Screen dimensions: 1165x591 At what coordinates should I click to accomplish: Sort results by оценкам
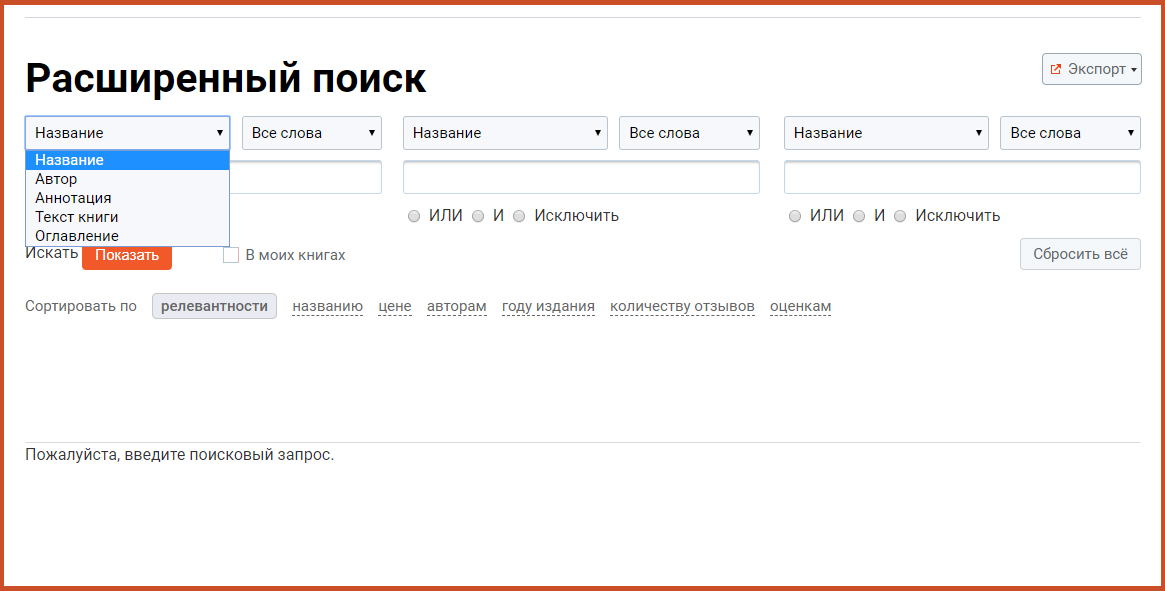800,306
